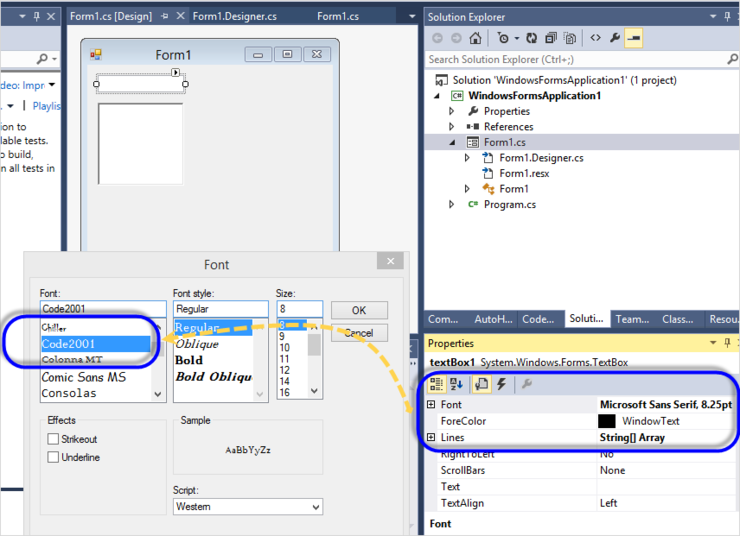This screenshot has height=536, width=740.
Task: Cancel the Font dialog
Action: coord(359,333)
